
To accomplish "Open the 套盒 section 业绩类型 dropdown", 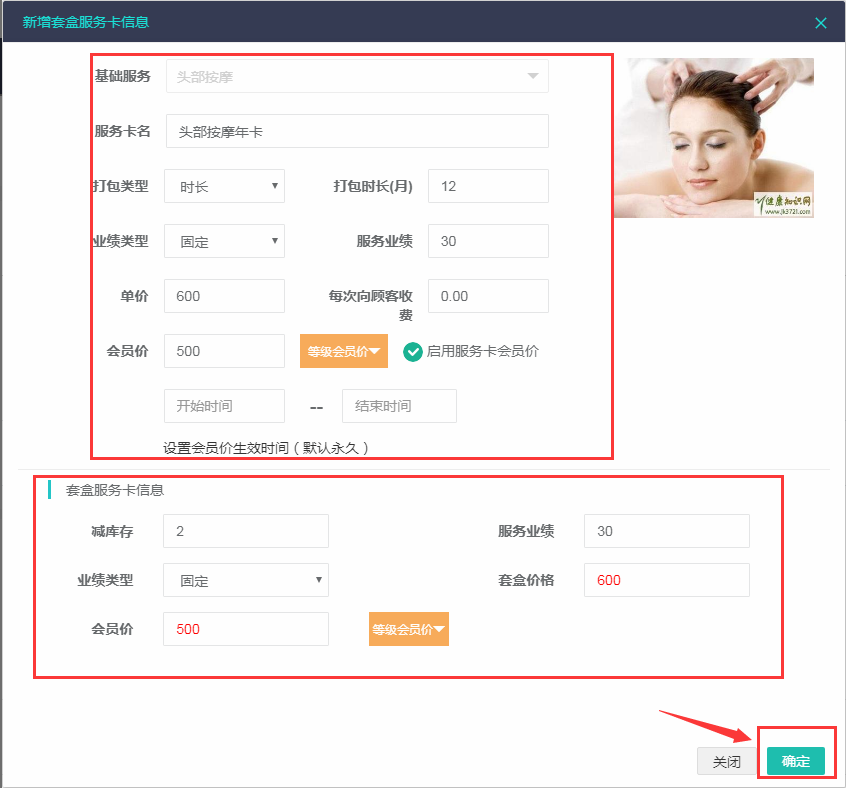I will [246, 580].
